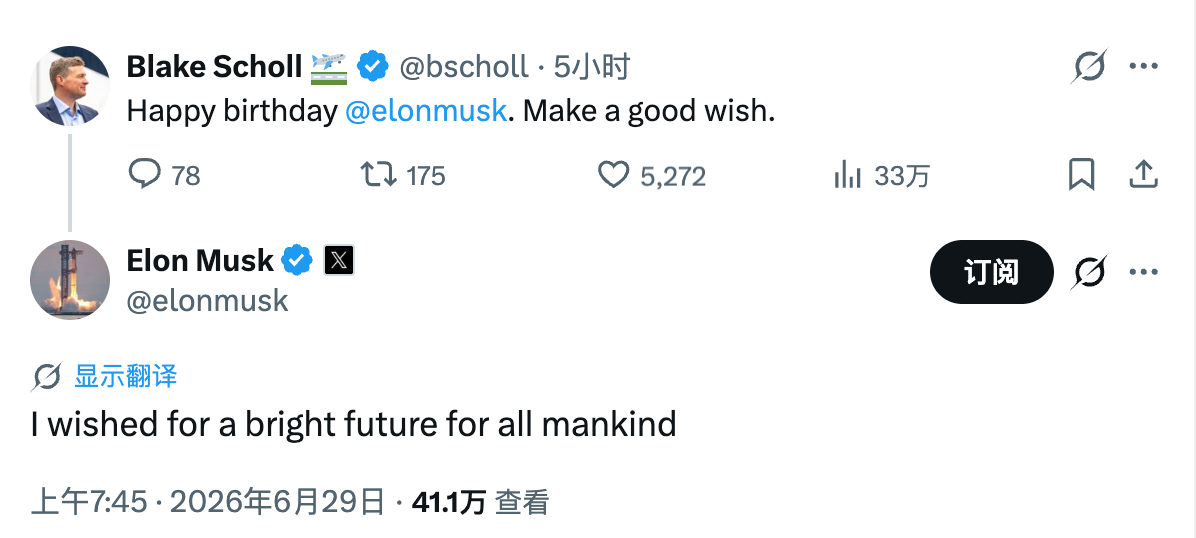The image size is (1196, 538).
Task: Click 显示翻译 to show the translation
Action: coord(126,376)
